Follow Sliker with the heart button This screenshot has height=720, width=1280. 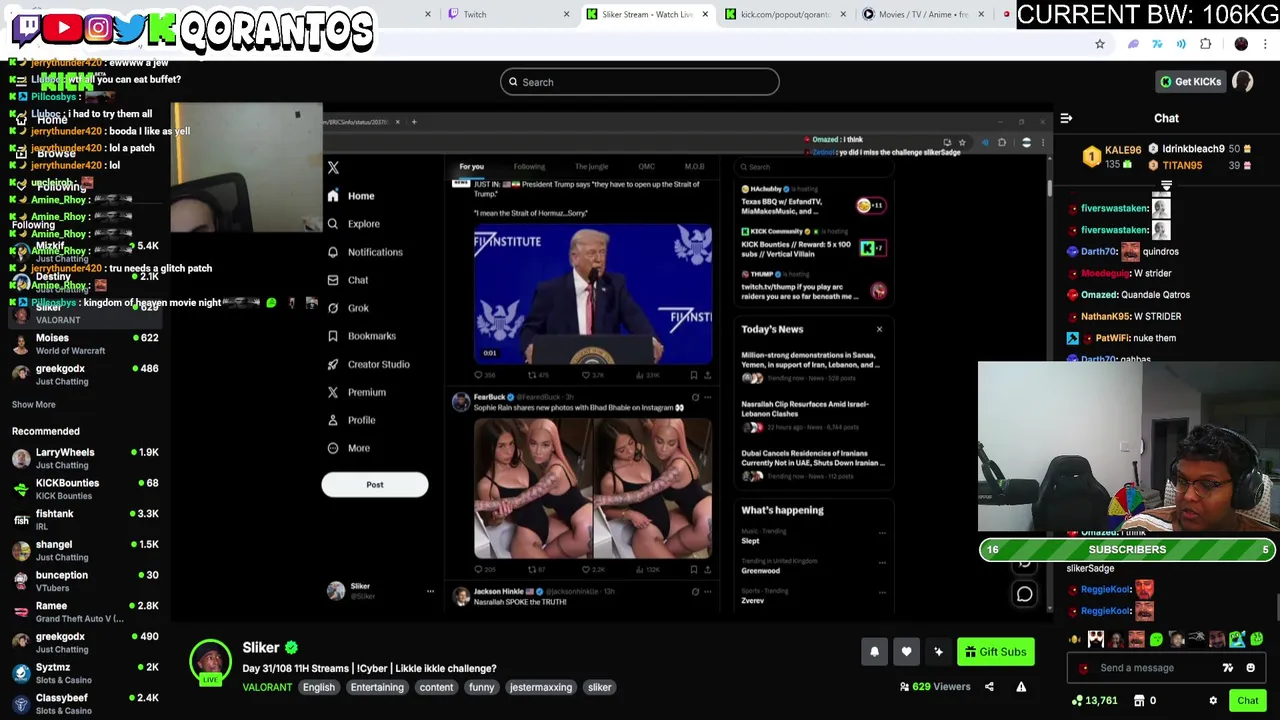[906, 652]
